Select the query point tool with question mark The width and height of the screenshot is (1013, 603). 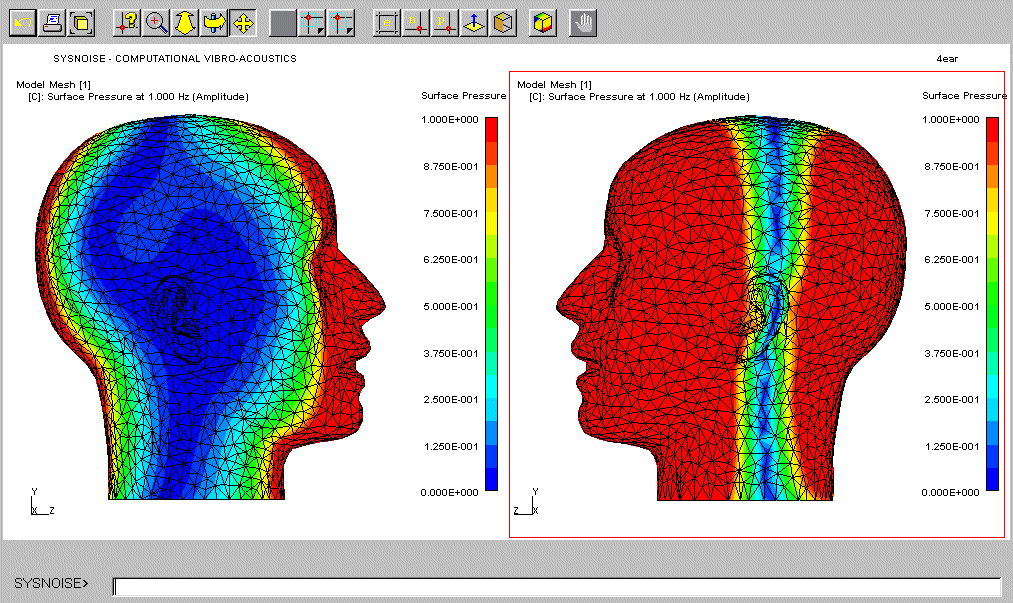point(127,22)
